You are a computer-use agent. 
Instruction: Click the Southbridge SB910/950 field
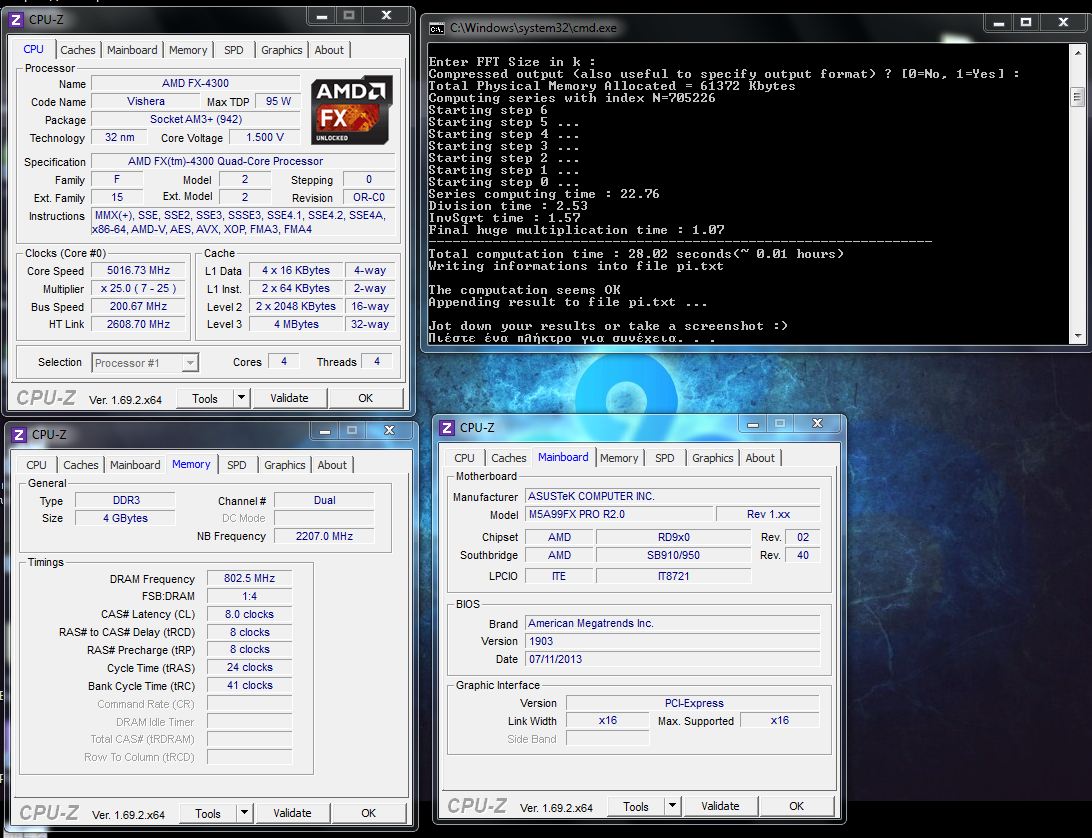[673, 555]
